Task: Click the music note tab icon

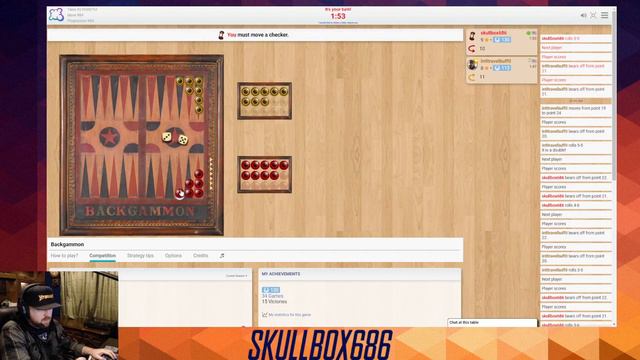Action: (222, 256)
